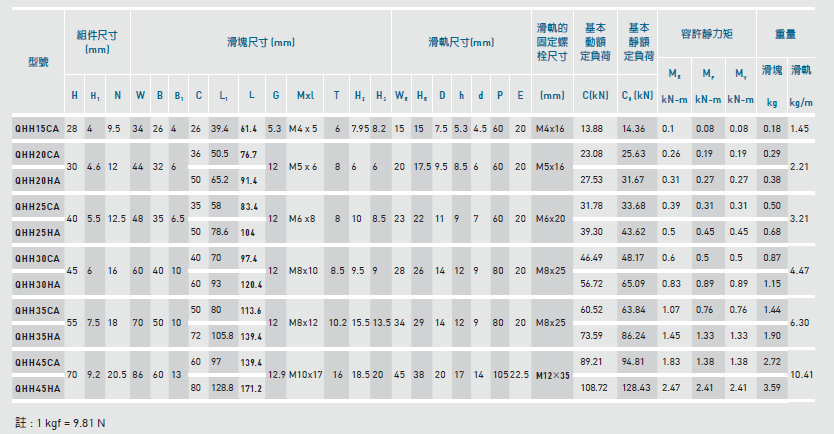The height and width of the screenshot is (434, 834).
Task: Select the QHH20CA model name
Action: click(x=37, y=155)
